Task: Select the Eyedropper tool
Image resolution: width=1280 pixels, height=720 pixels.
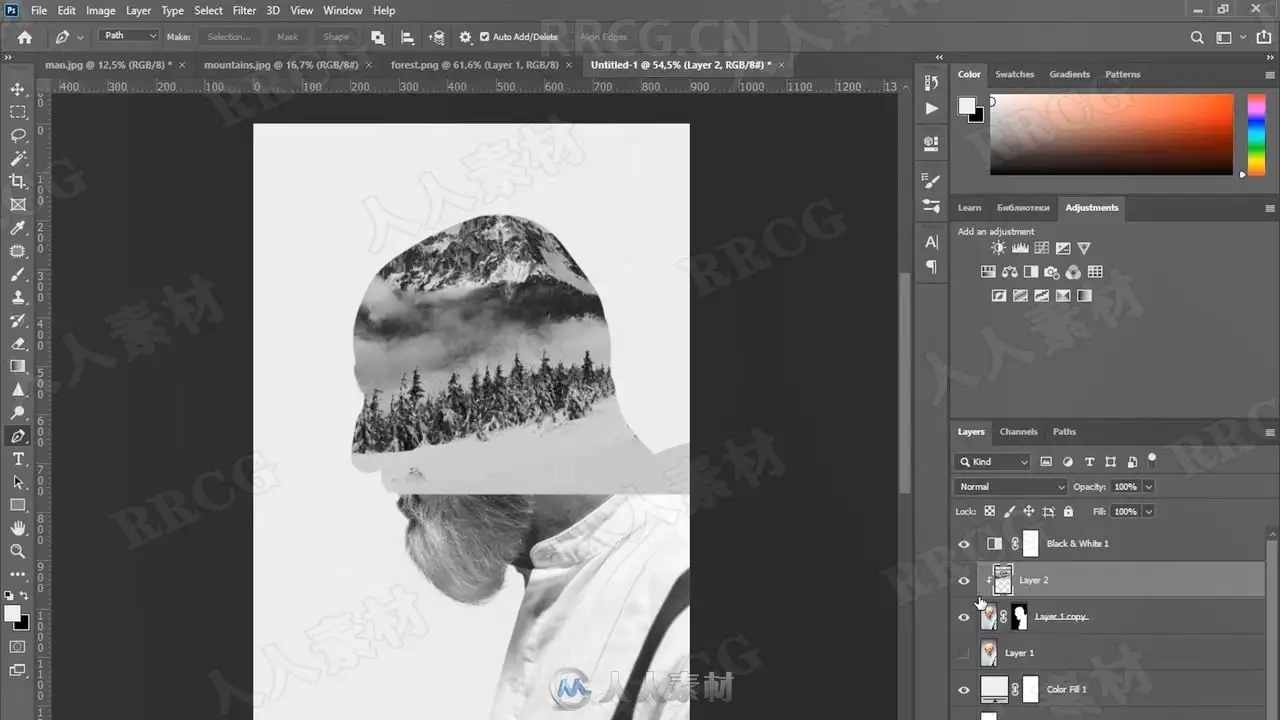Action: click(x=18, y=228)
